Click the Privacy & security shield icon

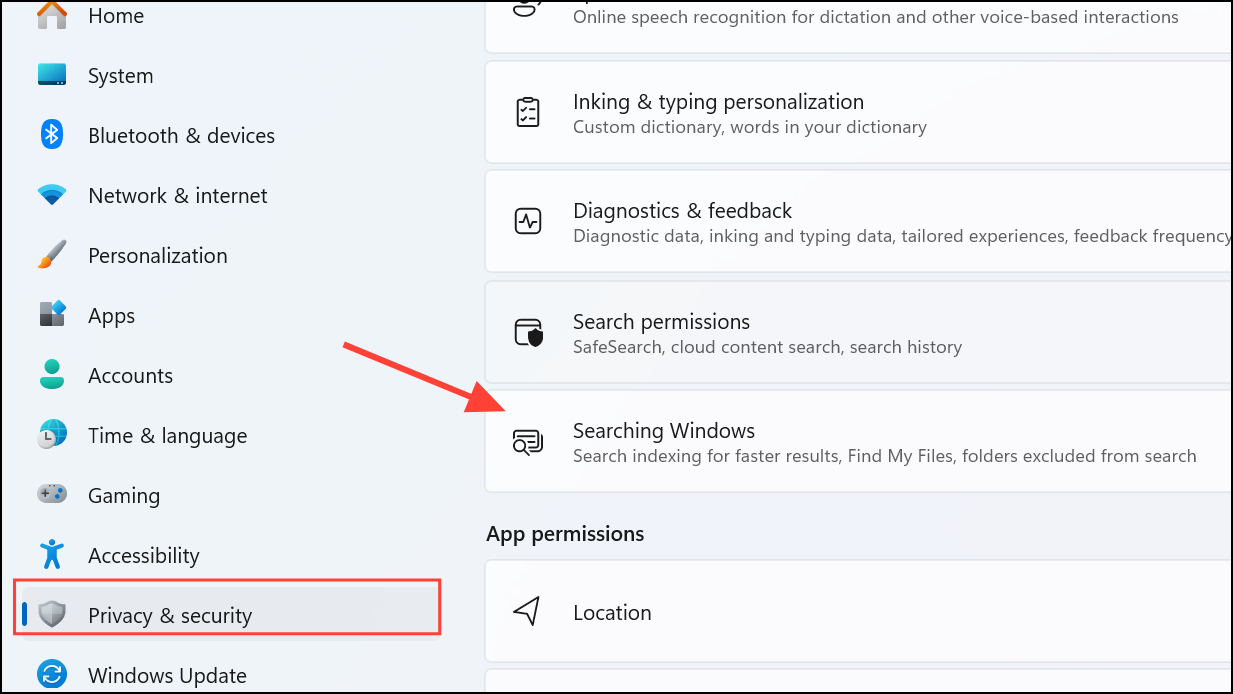point(52,614)
